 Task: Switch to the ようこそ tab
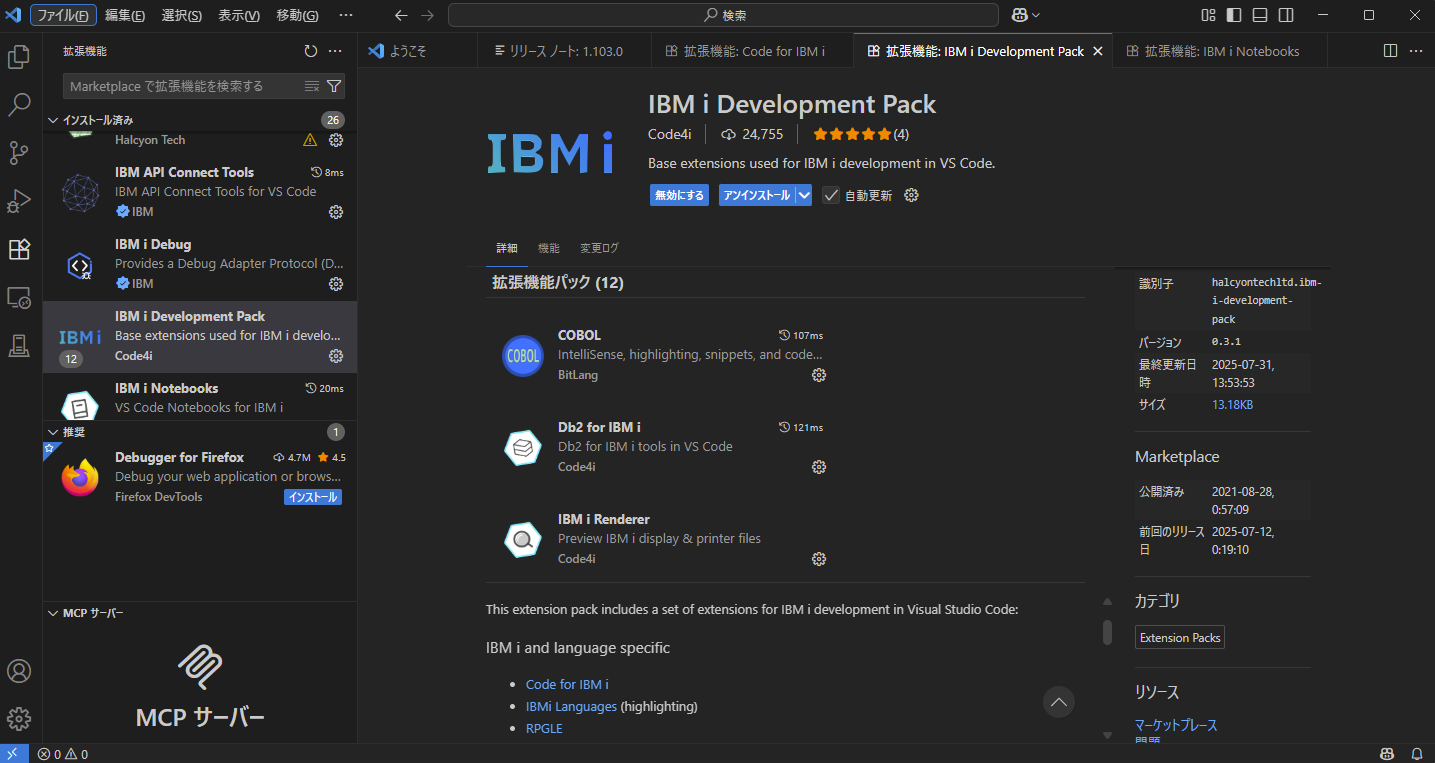click(x=417, y=51)
